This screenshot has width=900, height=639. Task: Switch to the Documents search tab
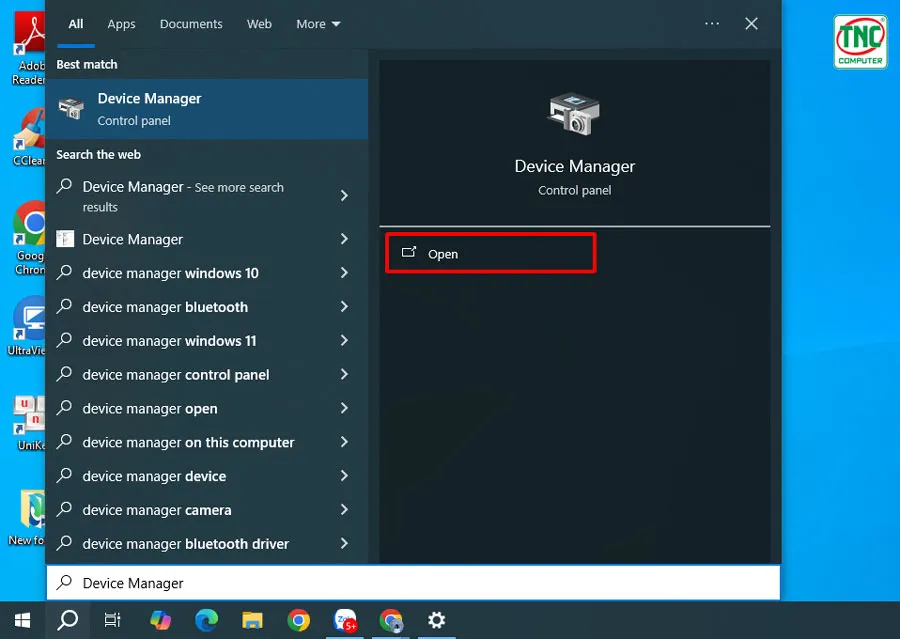click(191, 24)
